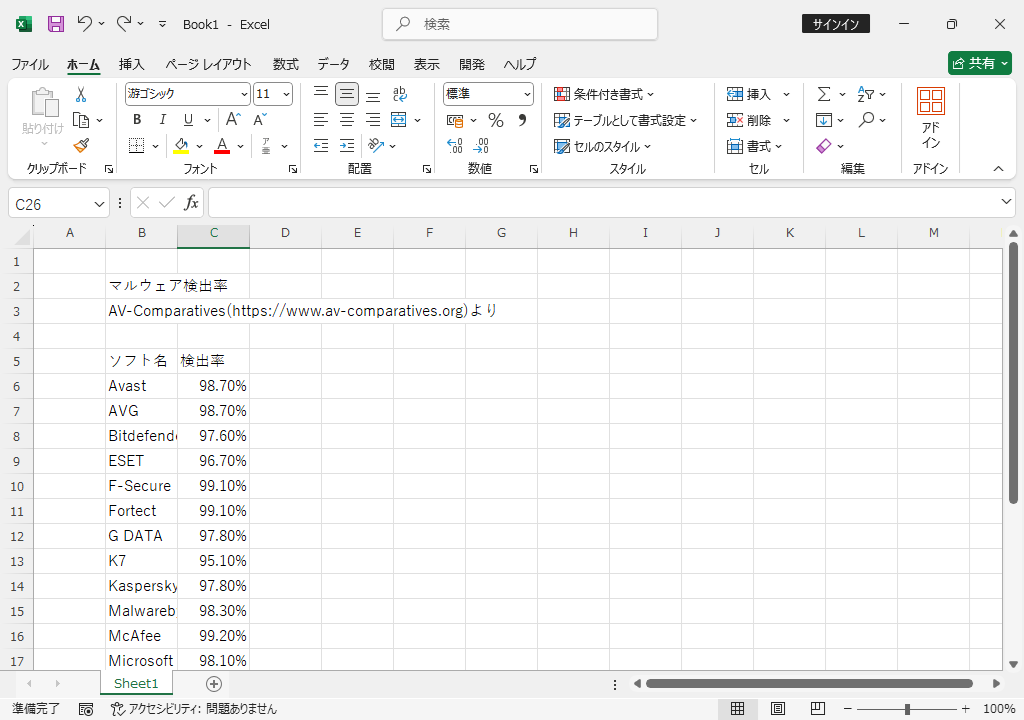Click the 検索 search box

point(520,24)
